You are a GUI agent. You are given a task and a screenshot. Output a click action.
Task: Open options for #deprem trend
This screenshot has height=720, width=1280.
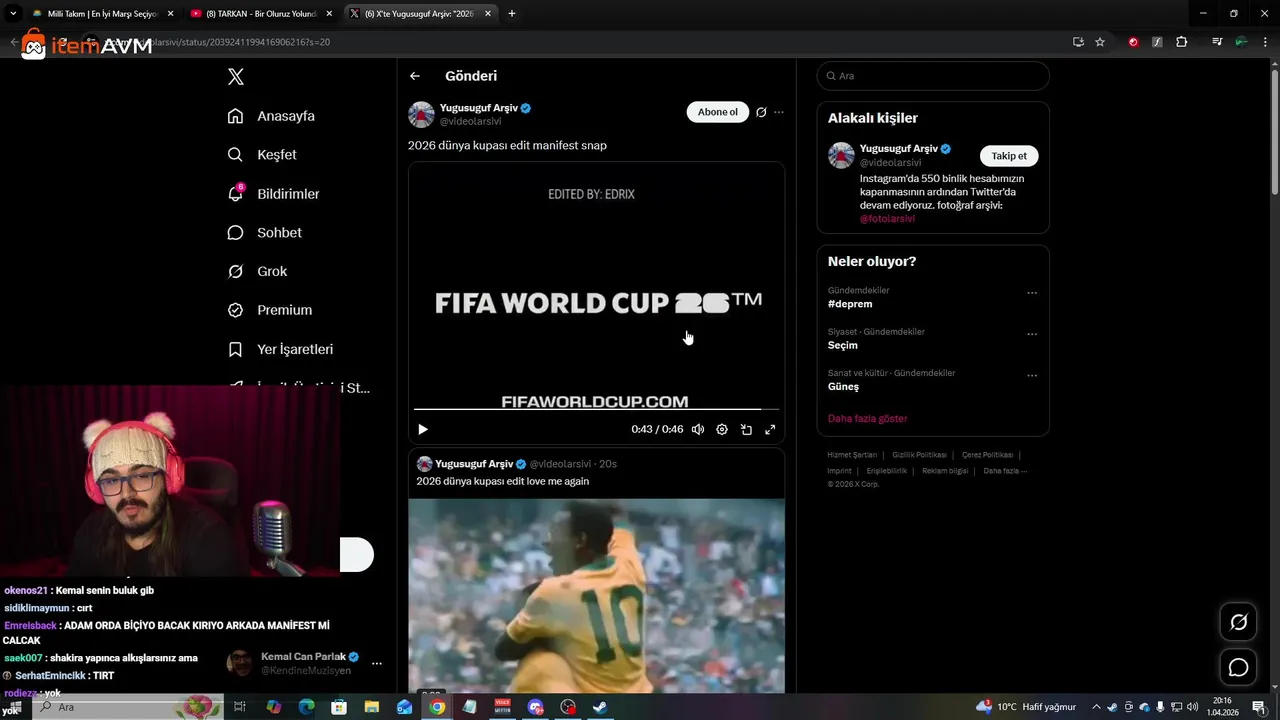pyautogui.click(x=1032, y=293)
